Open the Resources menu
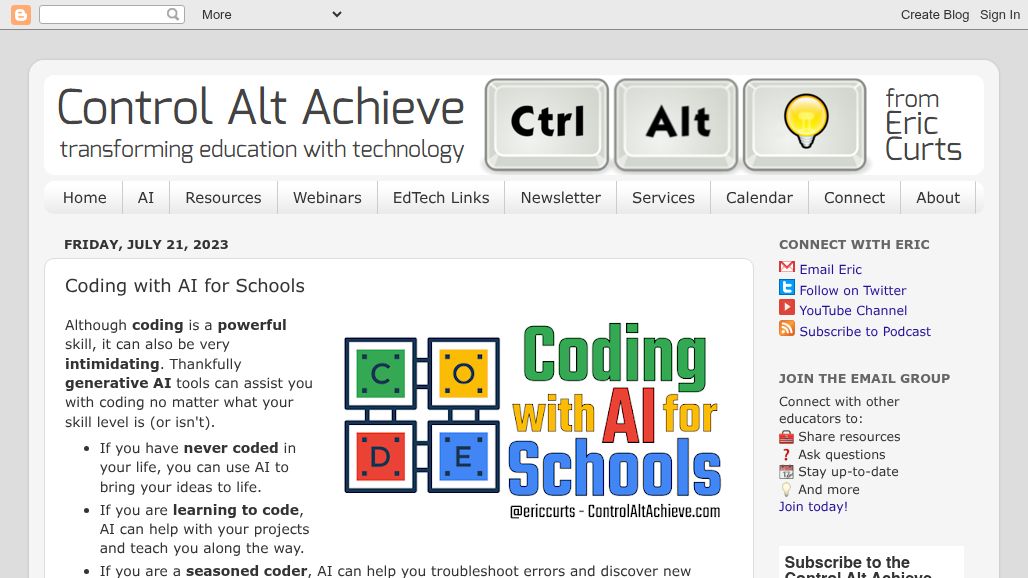Viewport: 1028px width, 578px height. pyautogui.click(x=223, y=197)
